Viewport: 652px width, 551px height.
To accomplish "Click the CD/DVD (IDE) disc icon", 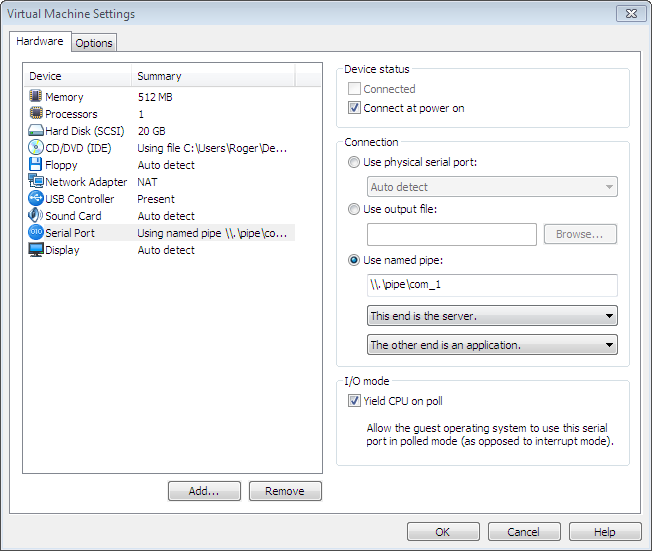I will tap(36, 148).
